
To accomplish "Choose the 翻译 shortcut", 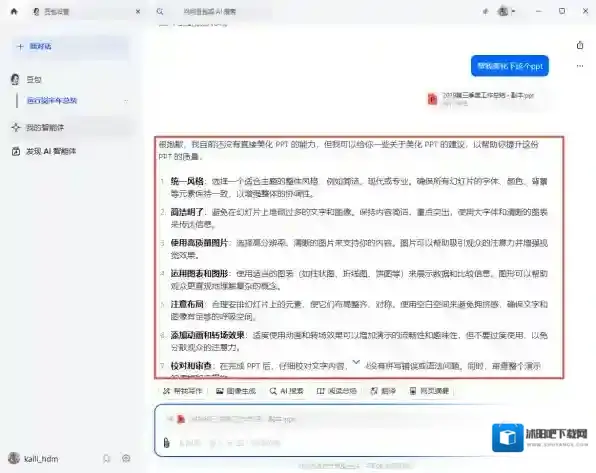I will click(384, 391).
